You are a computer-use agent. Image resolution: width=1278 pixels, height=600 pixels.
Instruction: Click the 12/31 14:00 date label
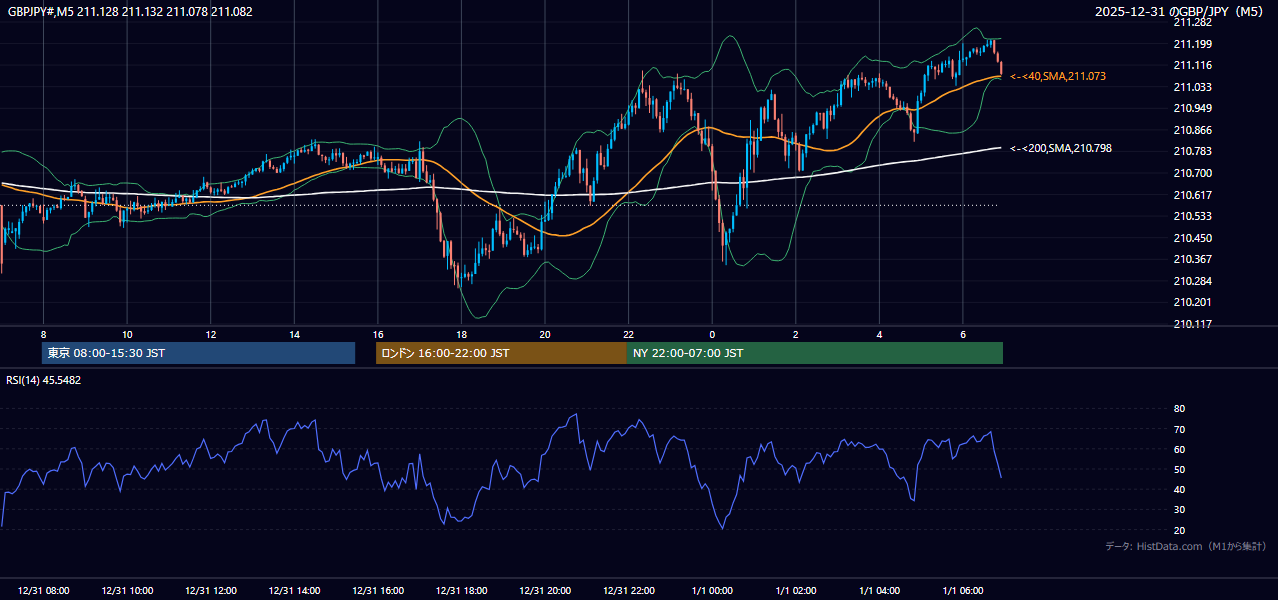coord(294,591)
